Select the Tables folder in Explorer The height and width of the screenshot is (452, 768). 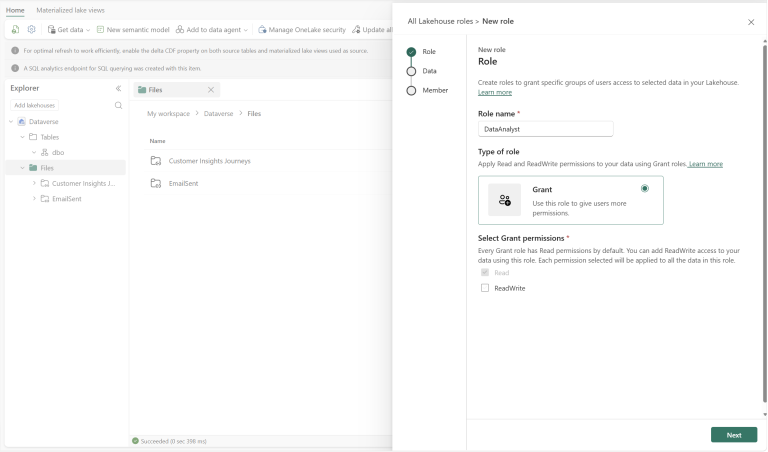pos(44,137)
